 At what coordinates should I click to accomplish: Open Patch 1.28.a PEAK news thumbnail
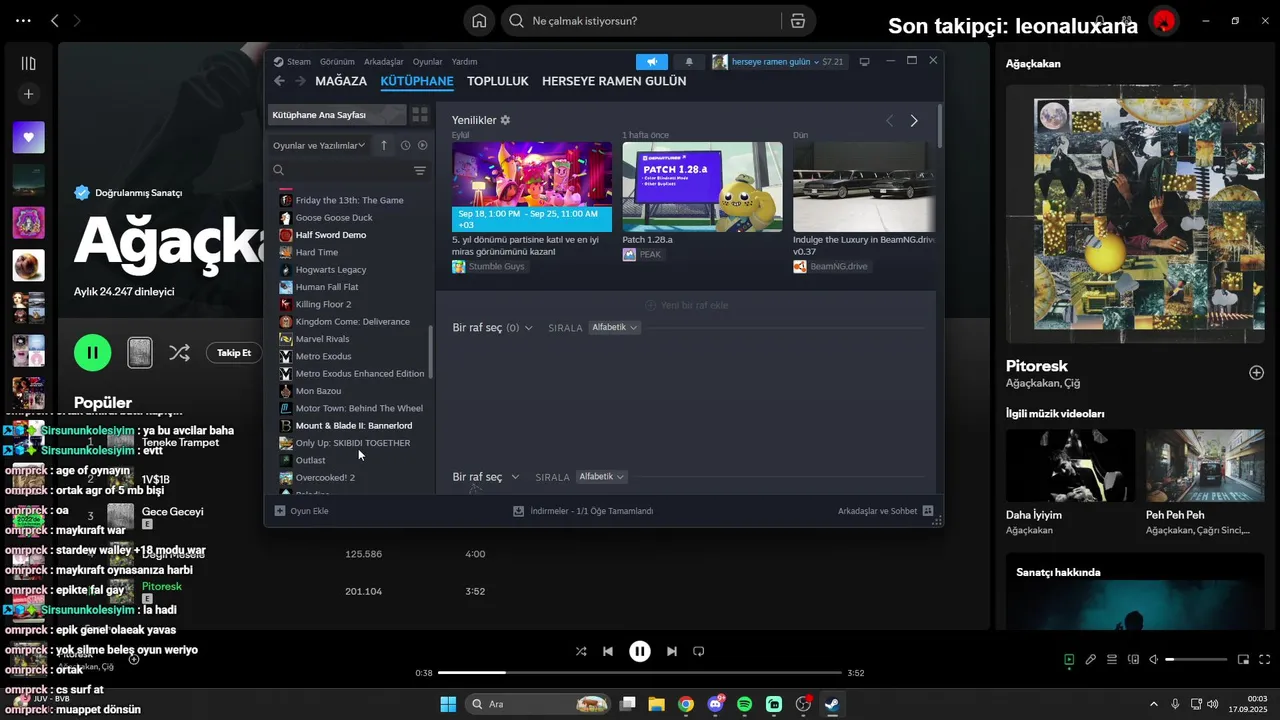[x=702, y=187]
